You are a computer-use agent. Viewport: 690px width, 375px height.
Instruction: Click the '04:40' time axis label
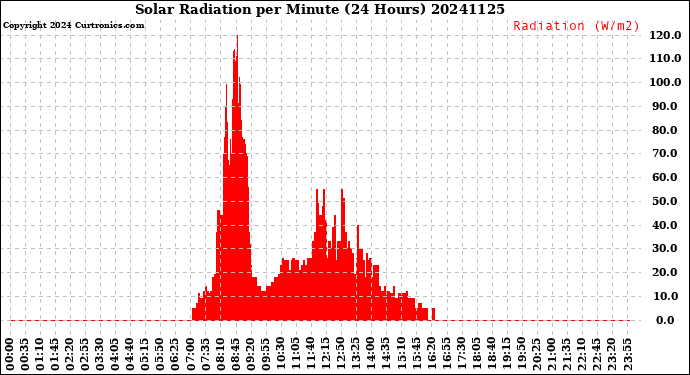click(x=130, y=355)
